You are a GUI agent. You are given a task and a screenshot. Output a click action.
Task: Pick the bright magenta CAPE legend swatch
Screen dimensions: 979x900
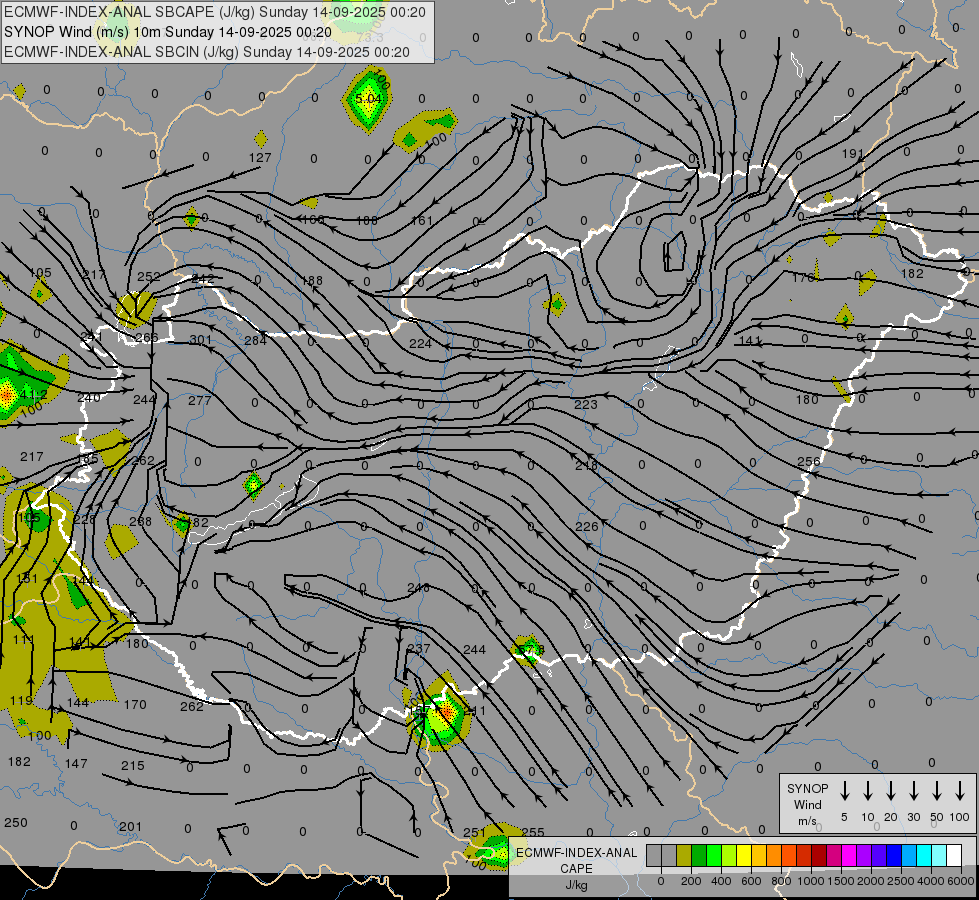(849, 855)
